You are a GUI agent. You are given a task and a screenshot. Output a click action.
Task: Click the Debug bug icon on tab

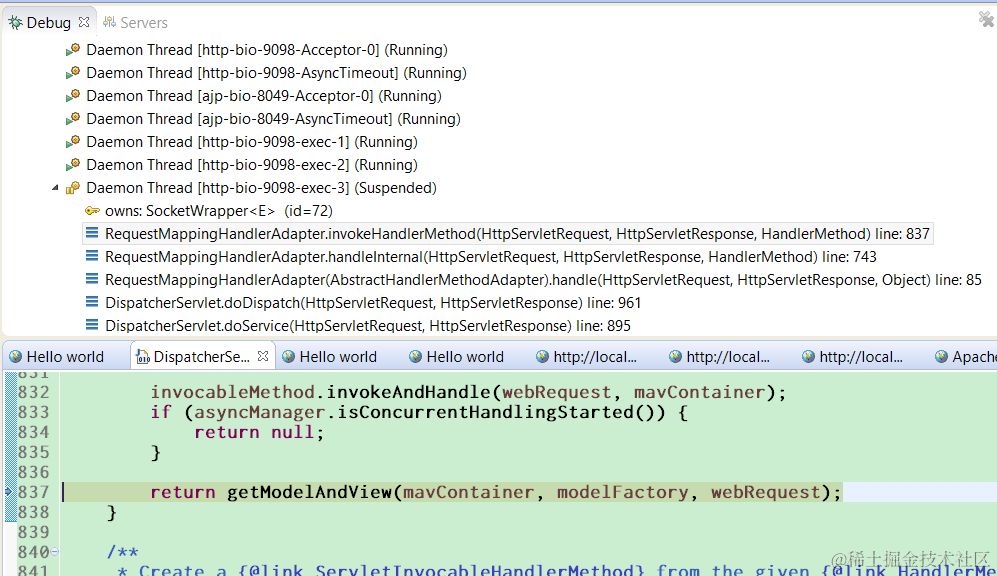coord(15,23)
